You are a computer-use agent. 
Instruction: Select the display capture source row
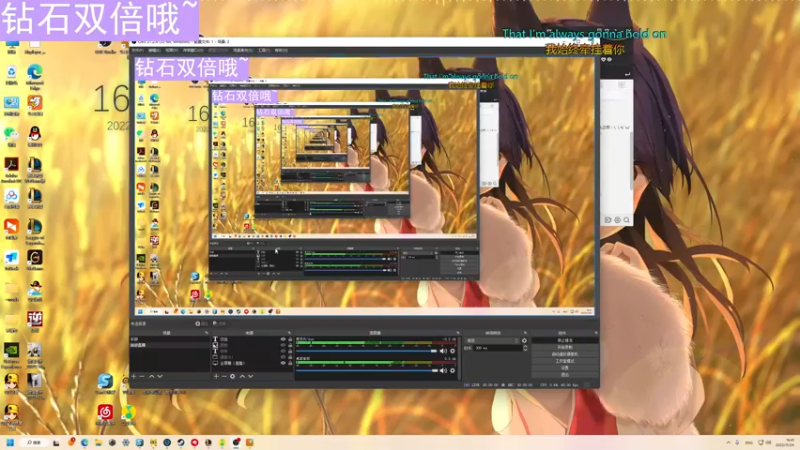point(252,363)
